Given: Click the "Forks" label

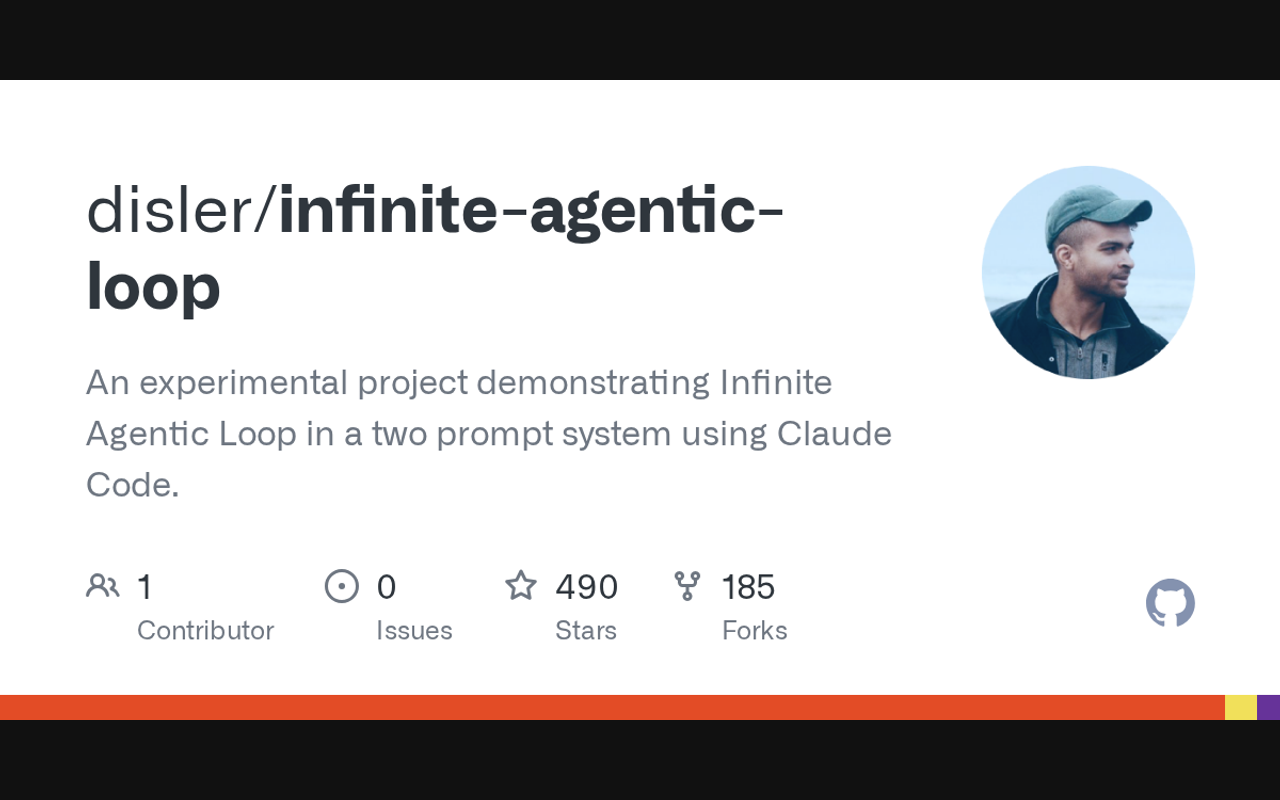Looking at the screenshot, I should 755,631.
